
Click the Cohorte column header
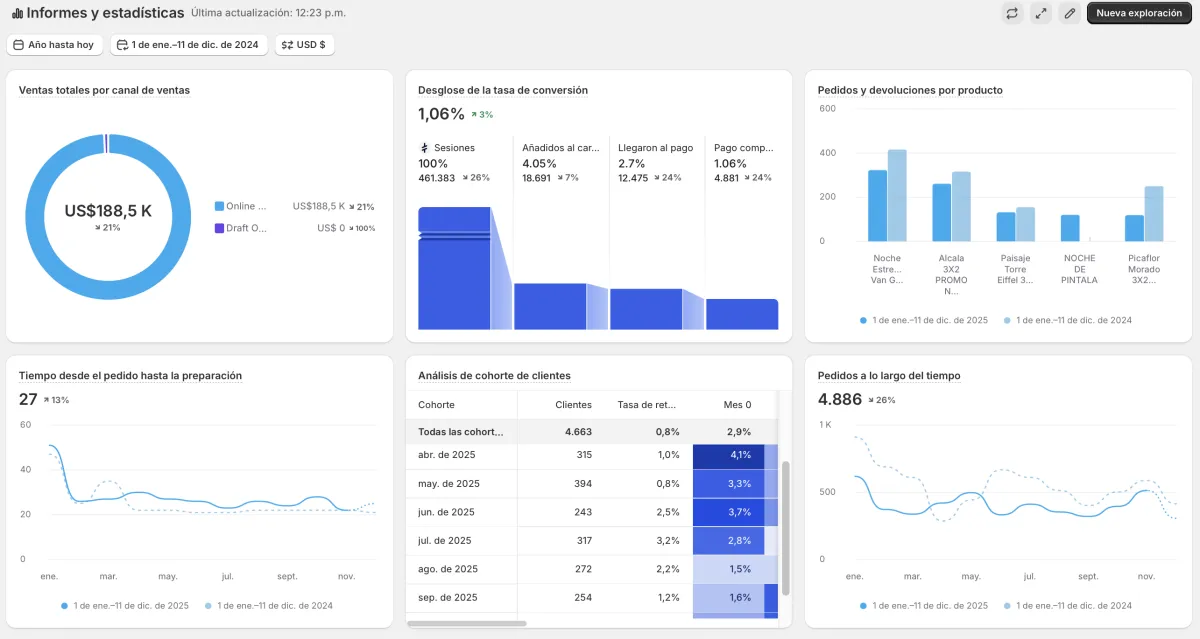(x=436, y=405)
